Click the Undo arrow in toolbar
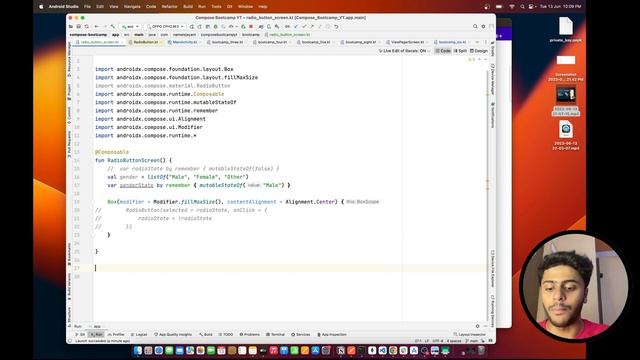Viewport: 640px width, 360px height. click(336, 27)
